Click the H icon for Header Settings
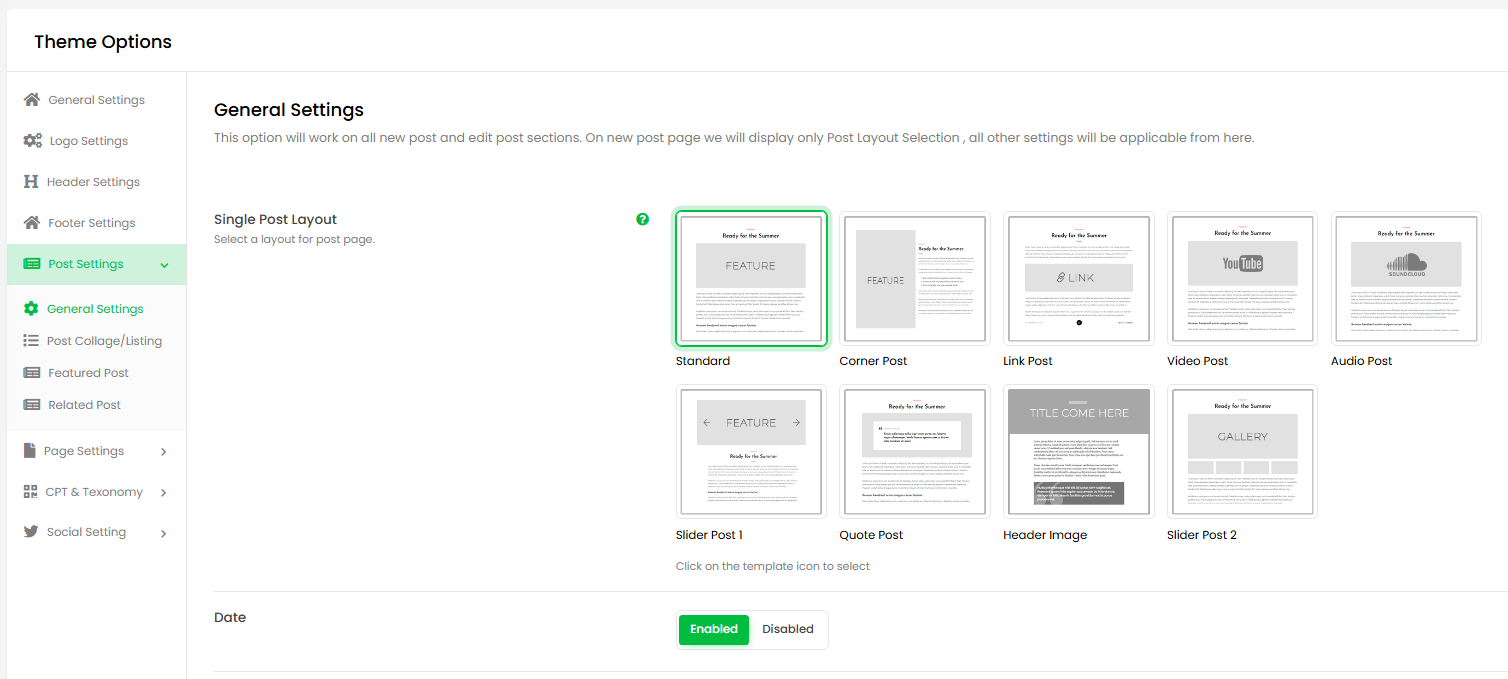This screenshot has height=679, width=1508. 30,182
